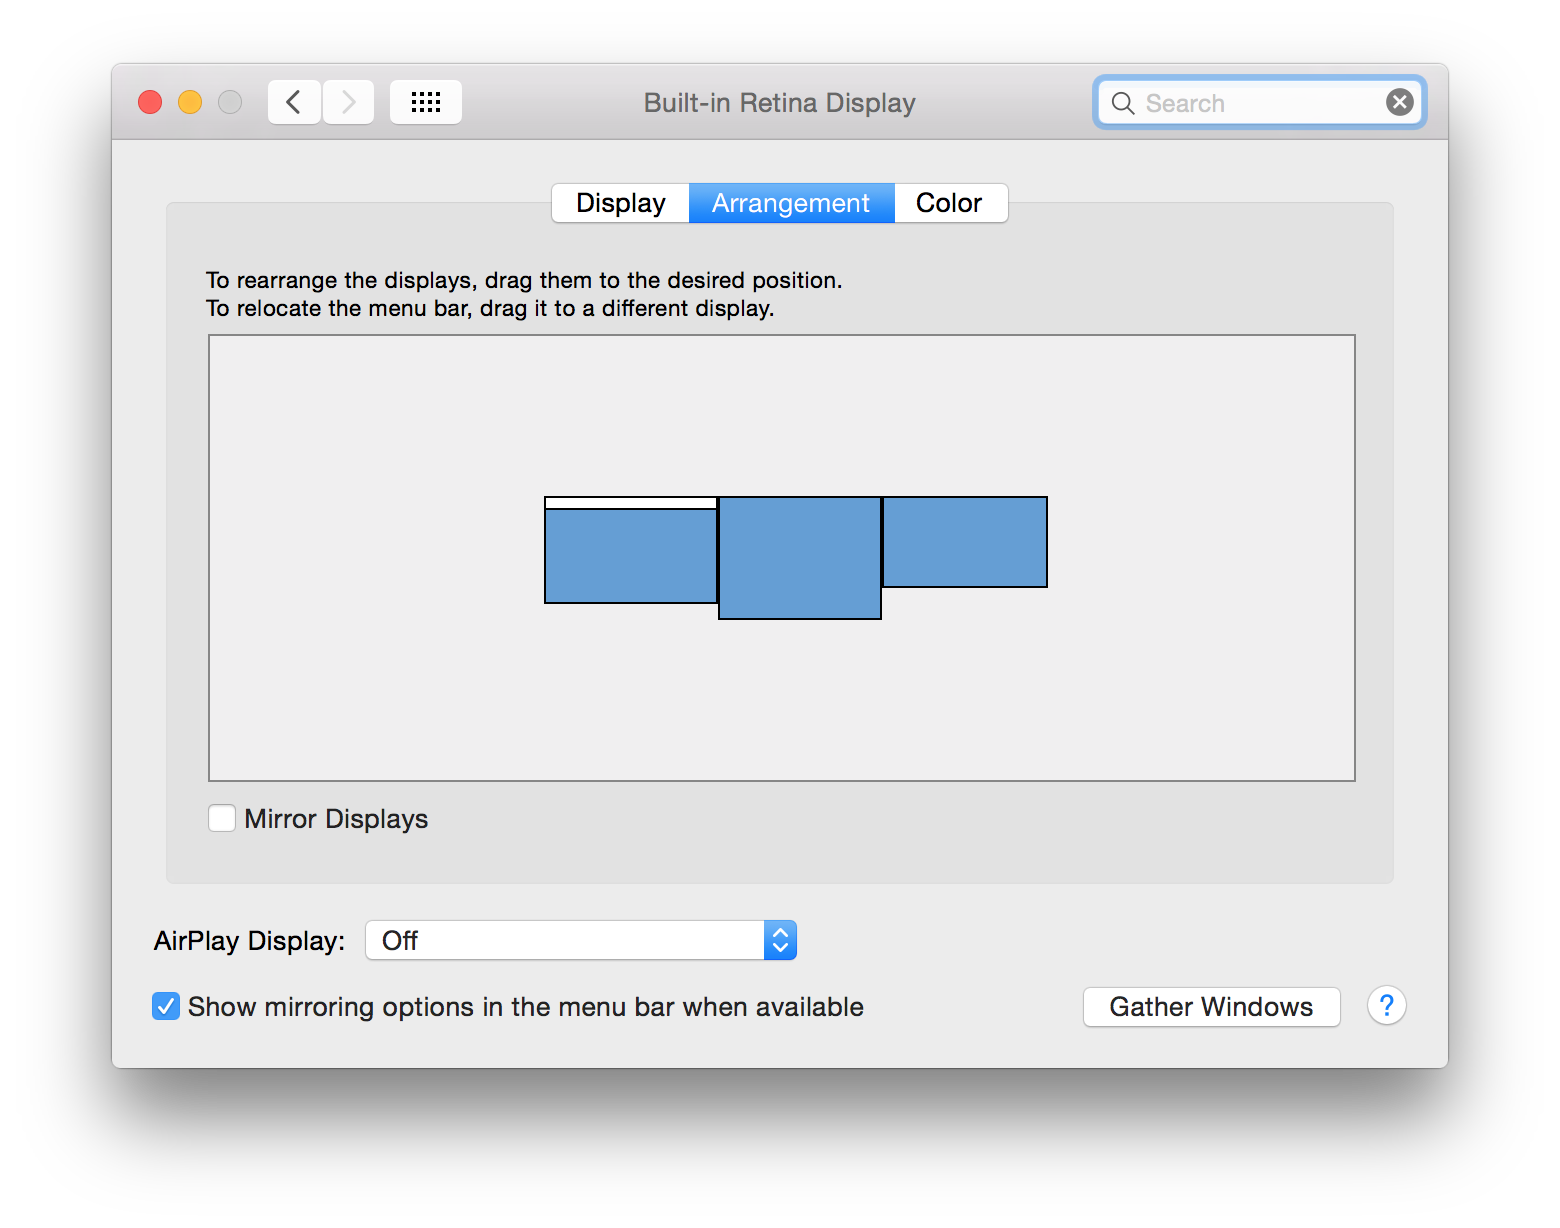Go forward with the right chevron button
The height and width of the screenshot is (1228, 1560).
pyautogui.click(x=348, y=102)
